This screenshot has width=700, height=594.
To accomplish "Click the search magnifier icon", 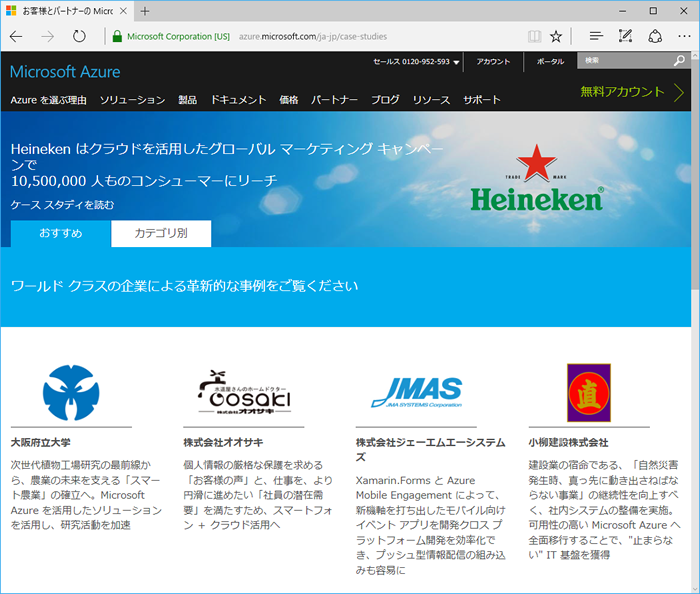I will (x=679, y=61).
